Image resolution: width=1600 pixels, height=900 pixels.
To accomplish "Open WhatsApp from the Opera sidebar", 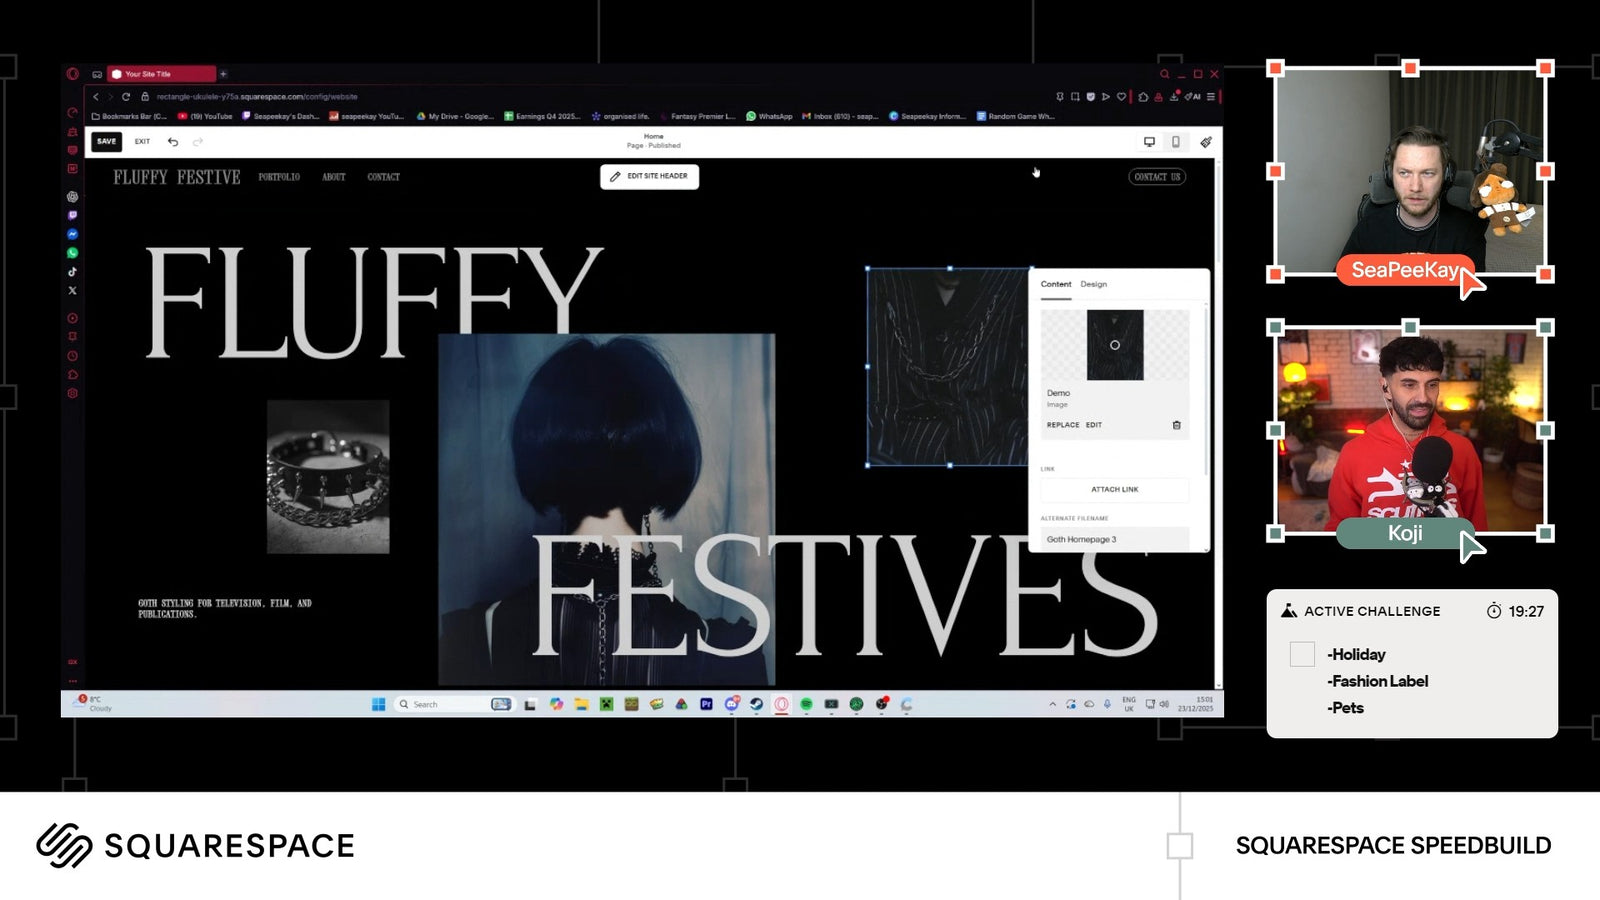I will pos(72,253).
